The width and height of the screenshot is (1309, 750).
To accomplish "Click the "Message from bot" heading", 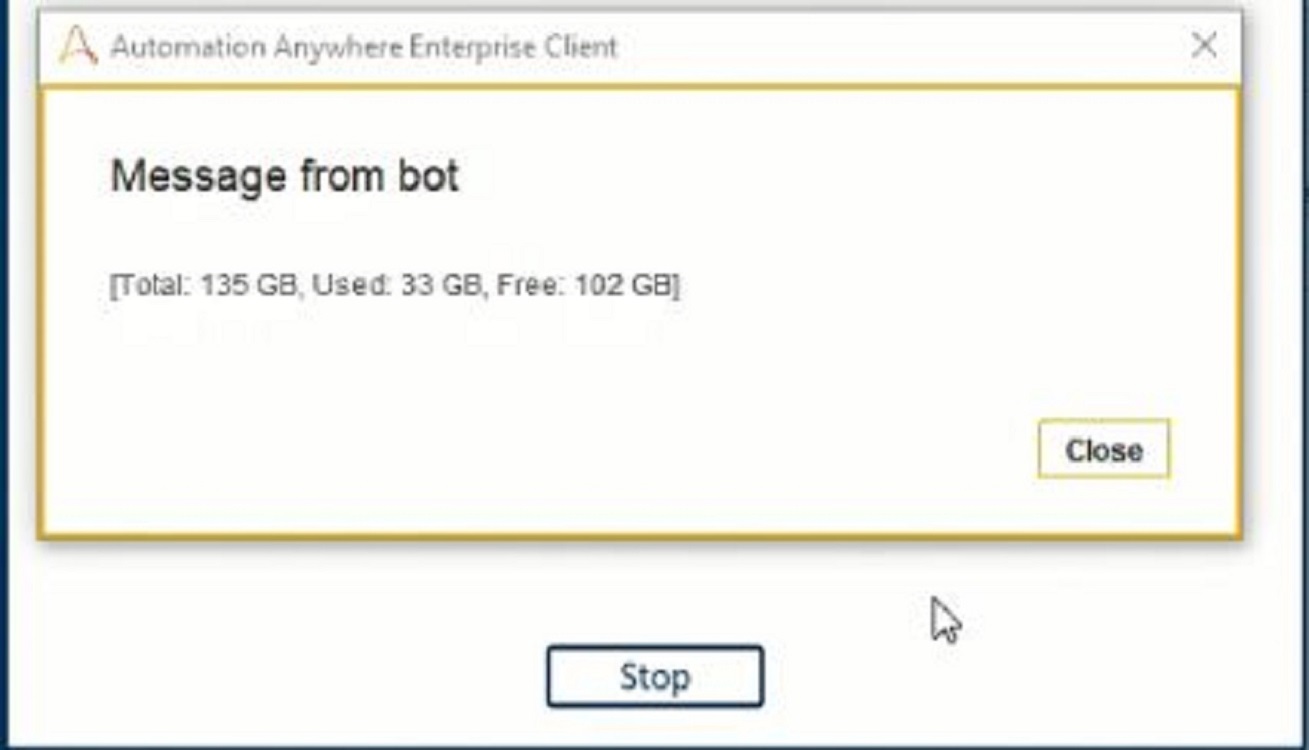I will [285, 177].
